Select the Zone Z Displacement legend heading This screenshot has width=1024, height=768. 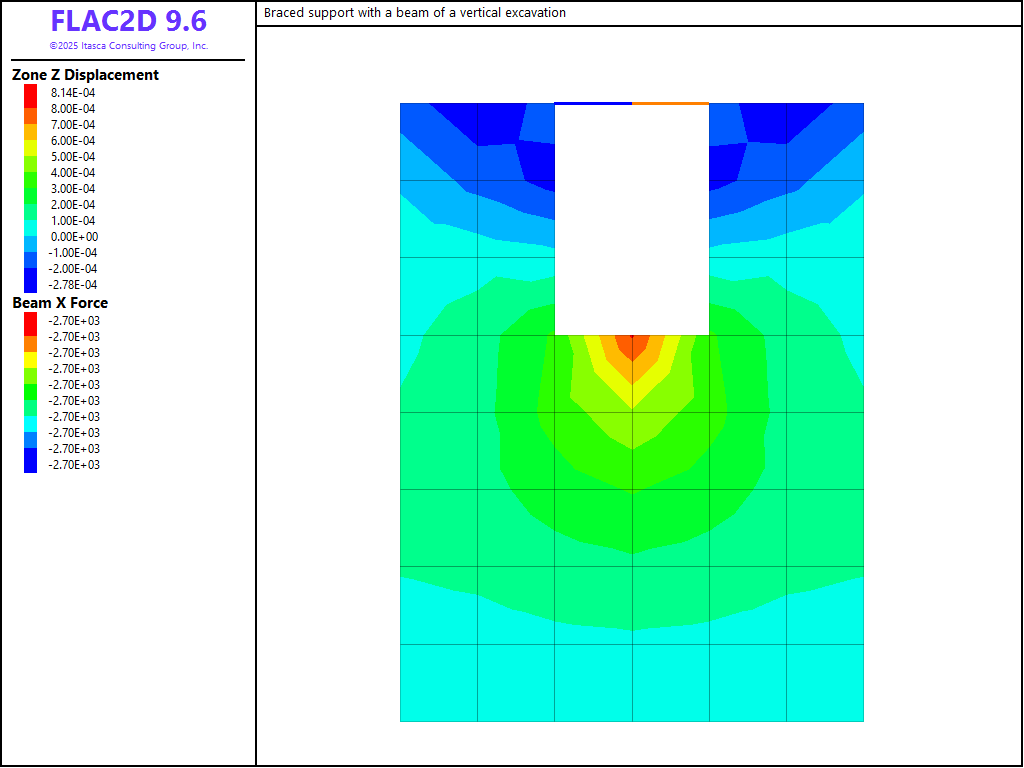click(85, 75)
